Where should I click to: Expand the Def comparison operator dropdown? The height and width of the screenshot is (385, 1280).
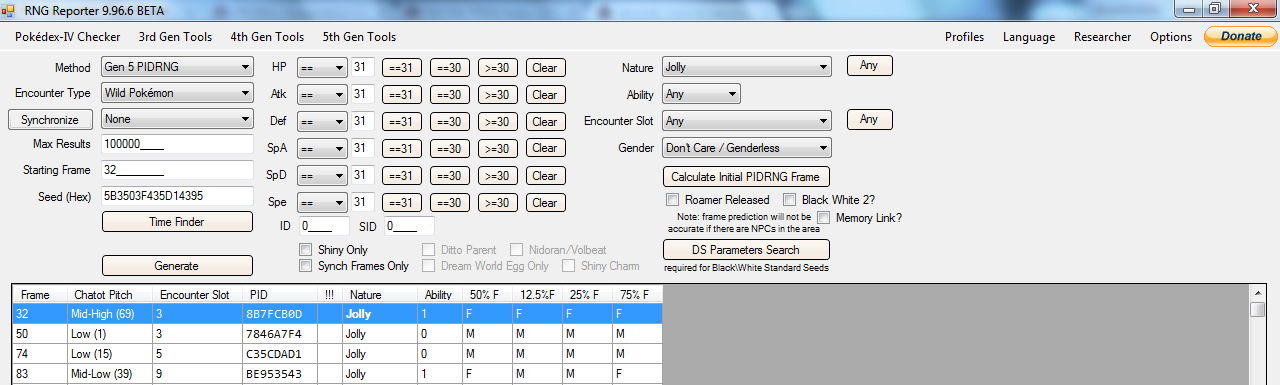coord(322,122)
